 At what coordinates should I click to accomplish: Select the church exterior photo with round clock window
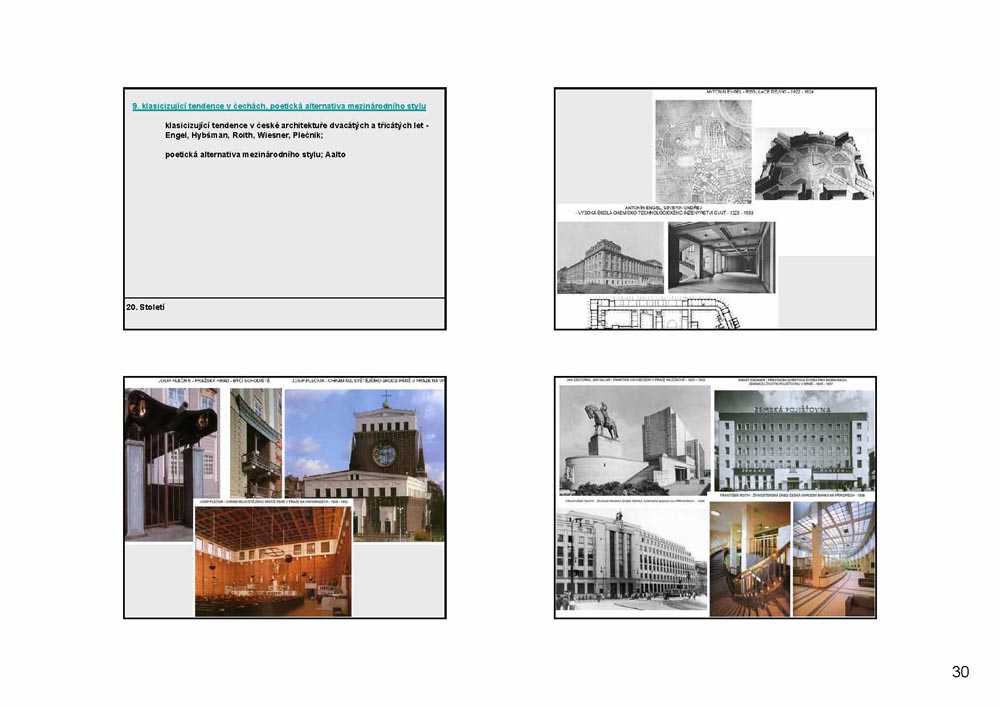364,465
